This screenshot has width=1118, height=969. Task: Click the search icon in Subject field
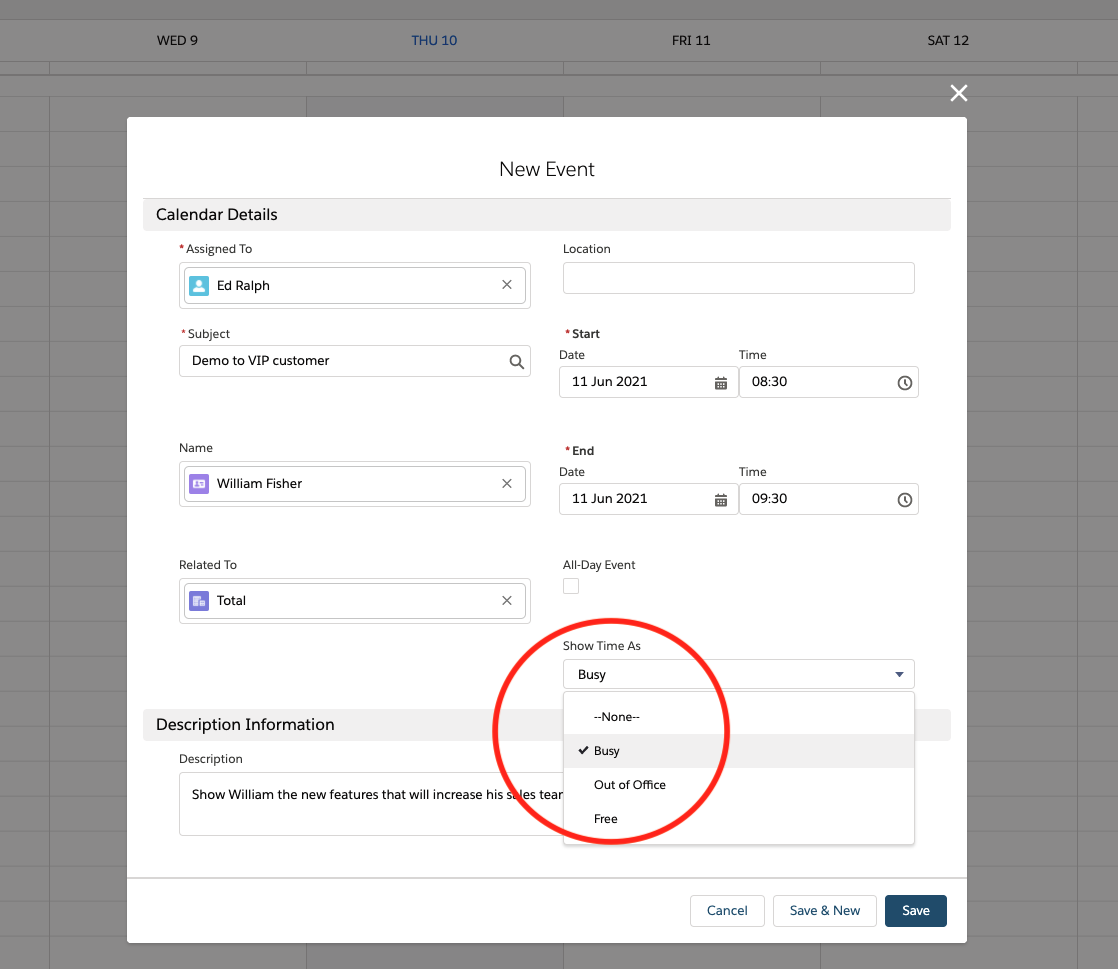tap(516, 362)
